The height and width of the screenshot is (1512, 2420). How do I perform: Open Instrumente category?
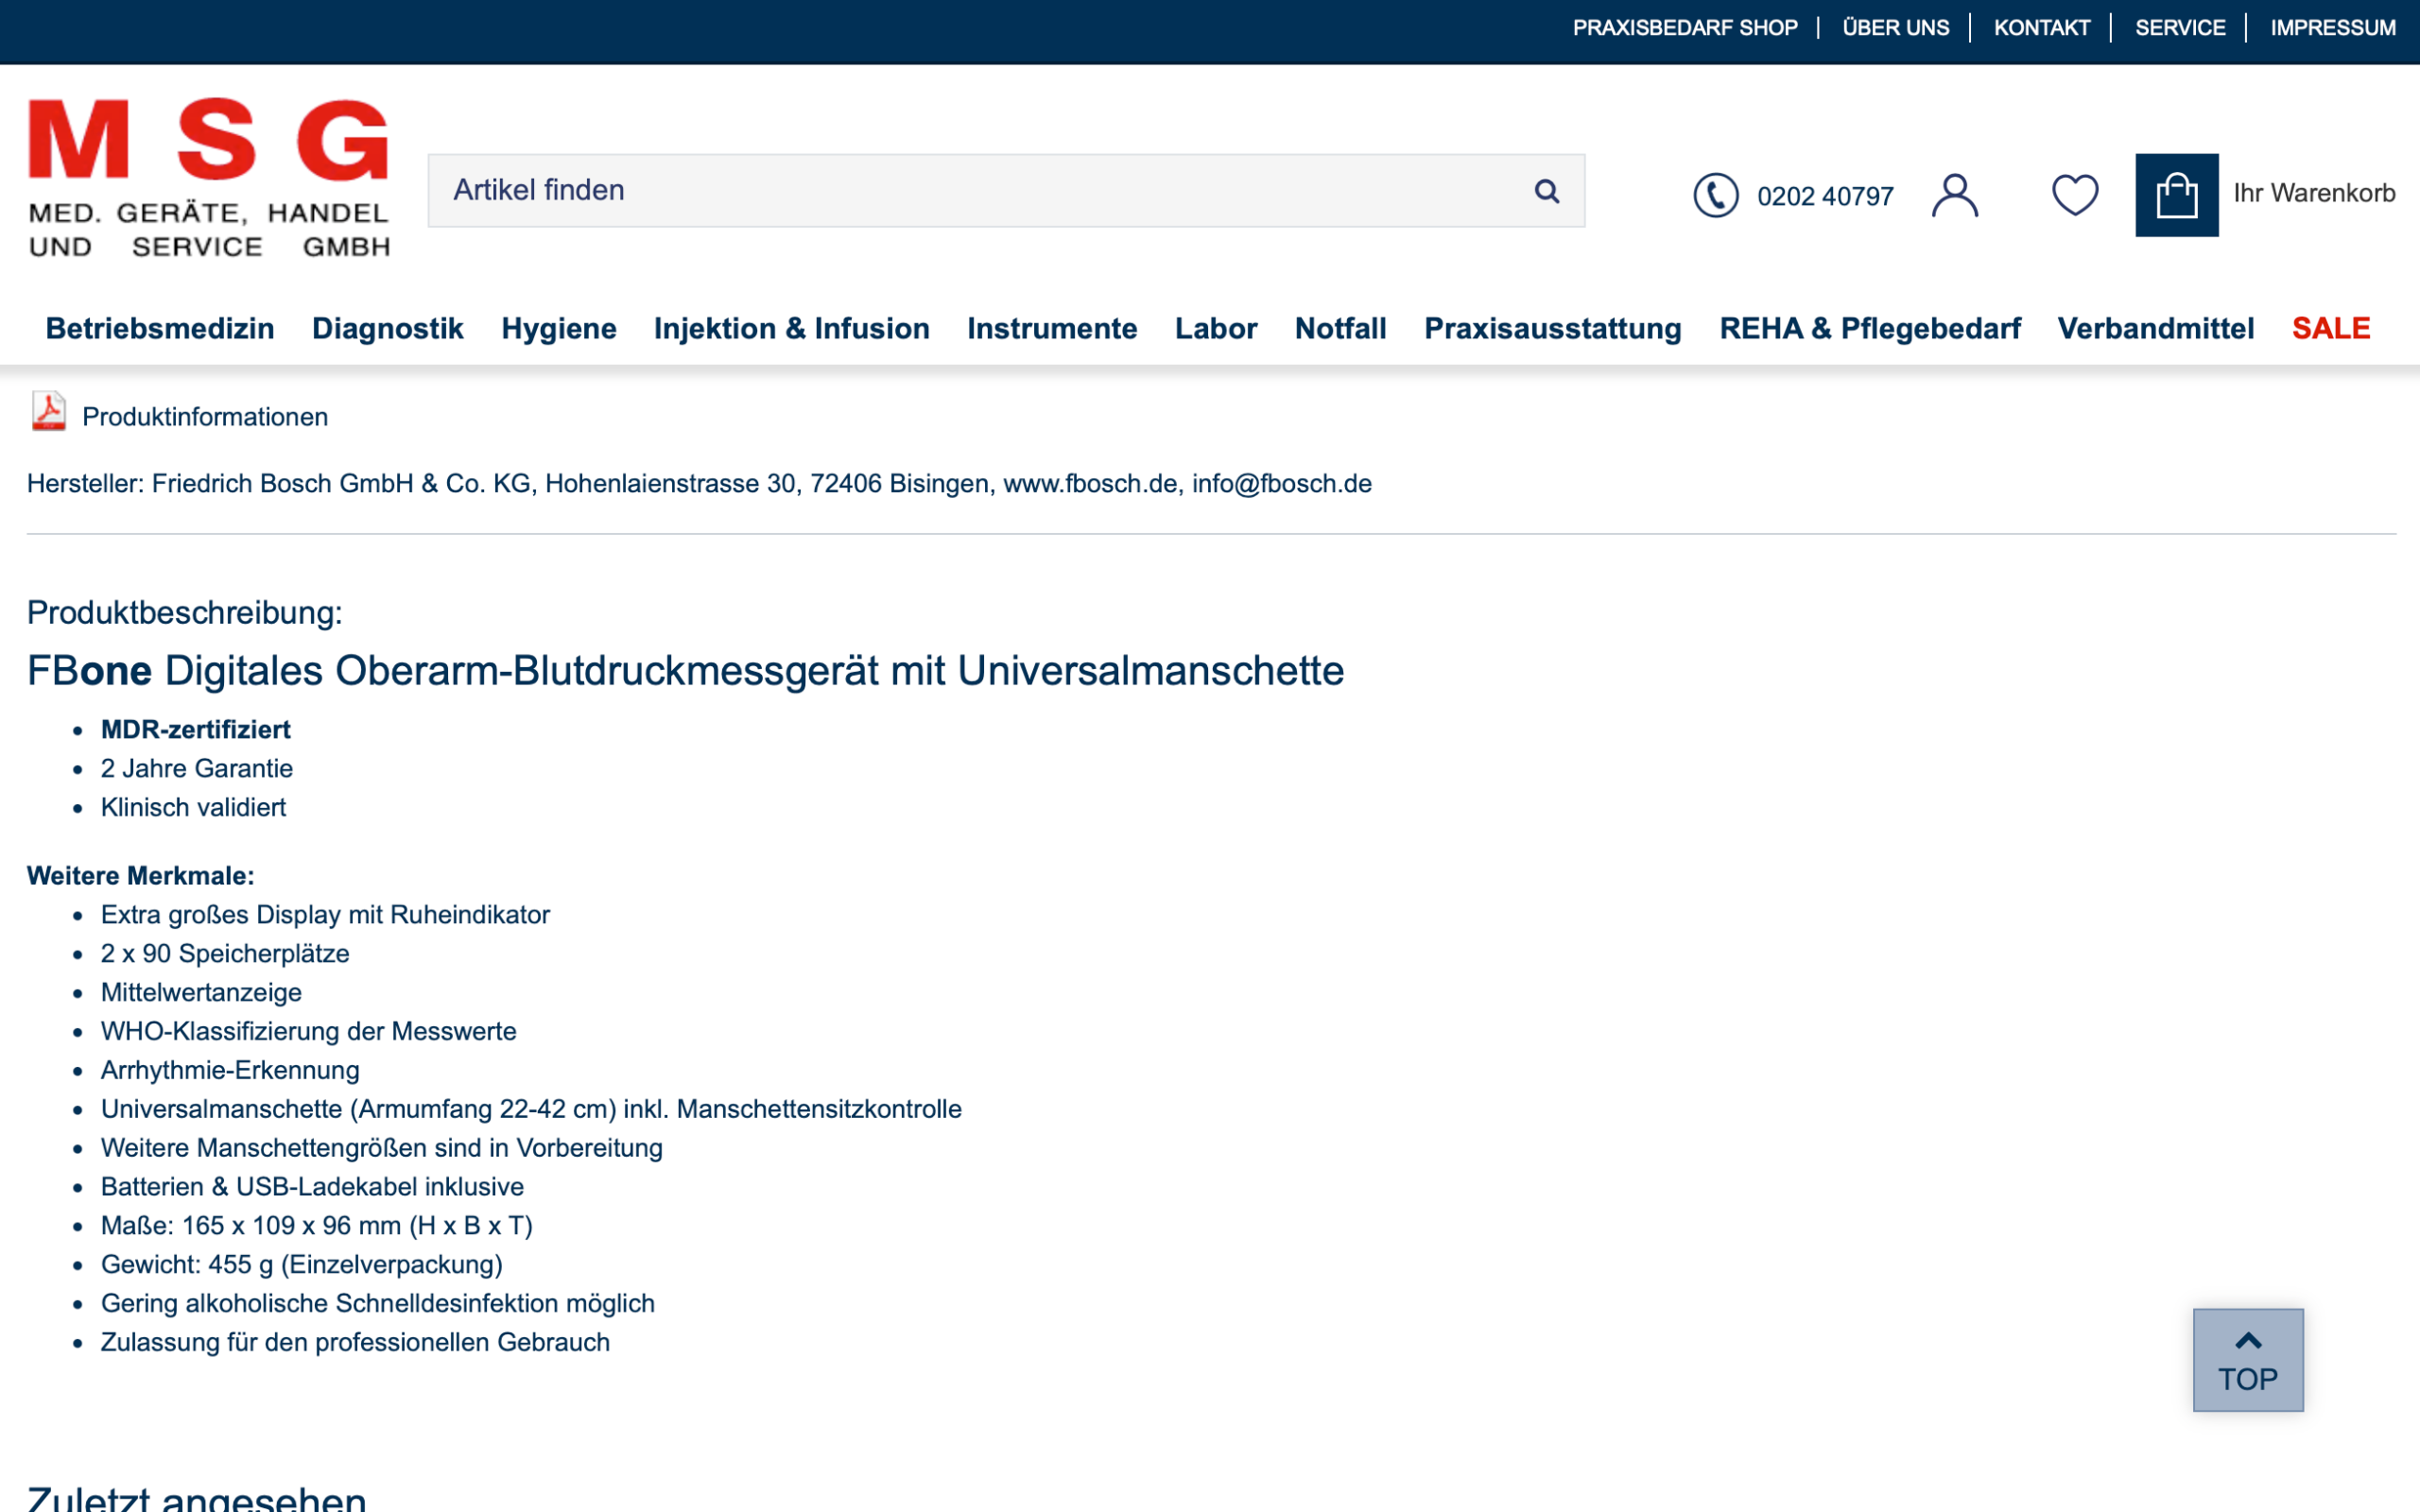[x=1052, y=329]
